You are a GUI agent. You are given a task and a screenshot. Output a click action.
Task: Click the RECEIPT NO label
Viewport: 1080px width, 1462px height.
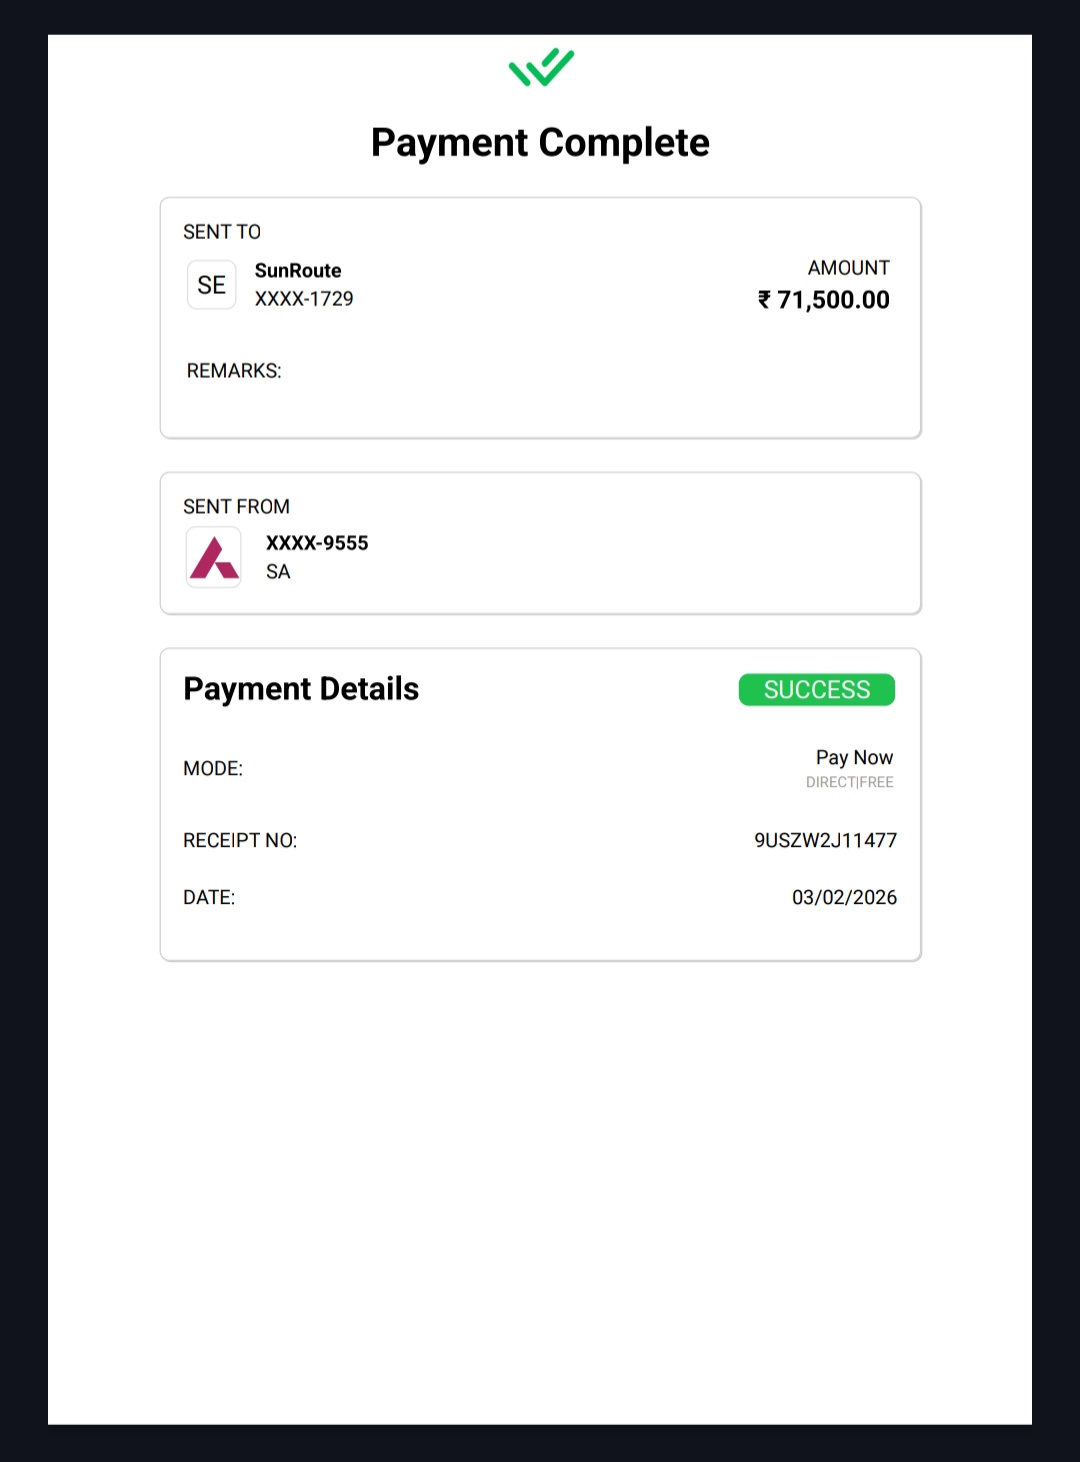[x=240, y=841]
